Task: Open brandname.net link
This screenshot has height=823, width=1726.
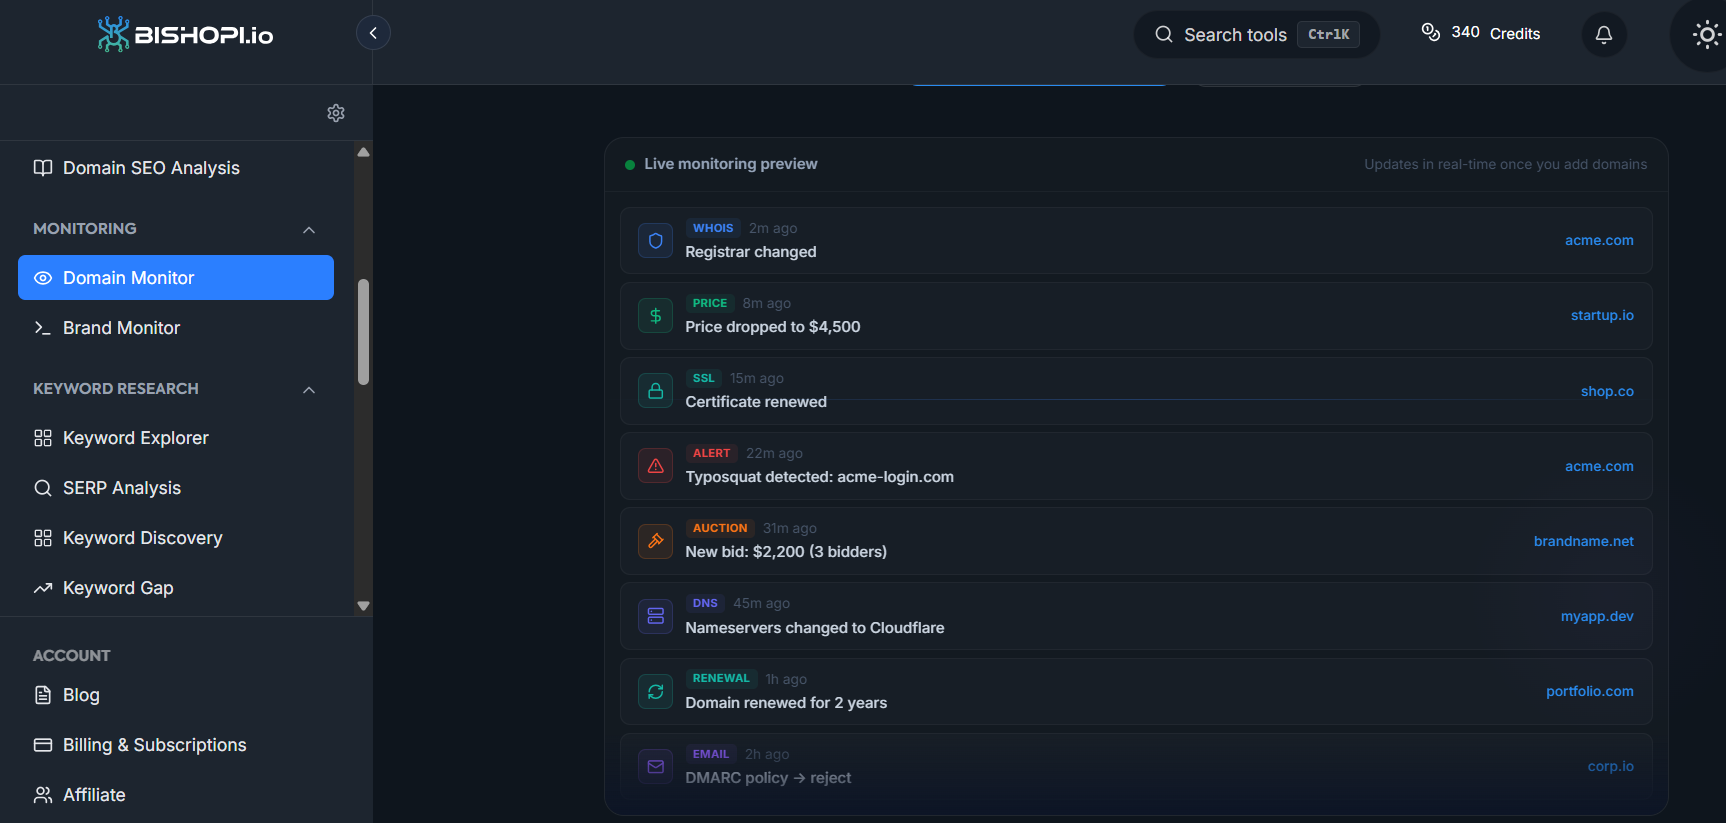Action: 1584,541
